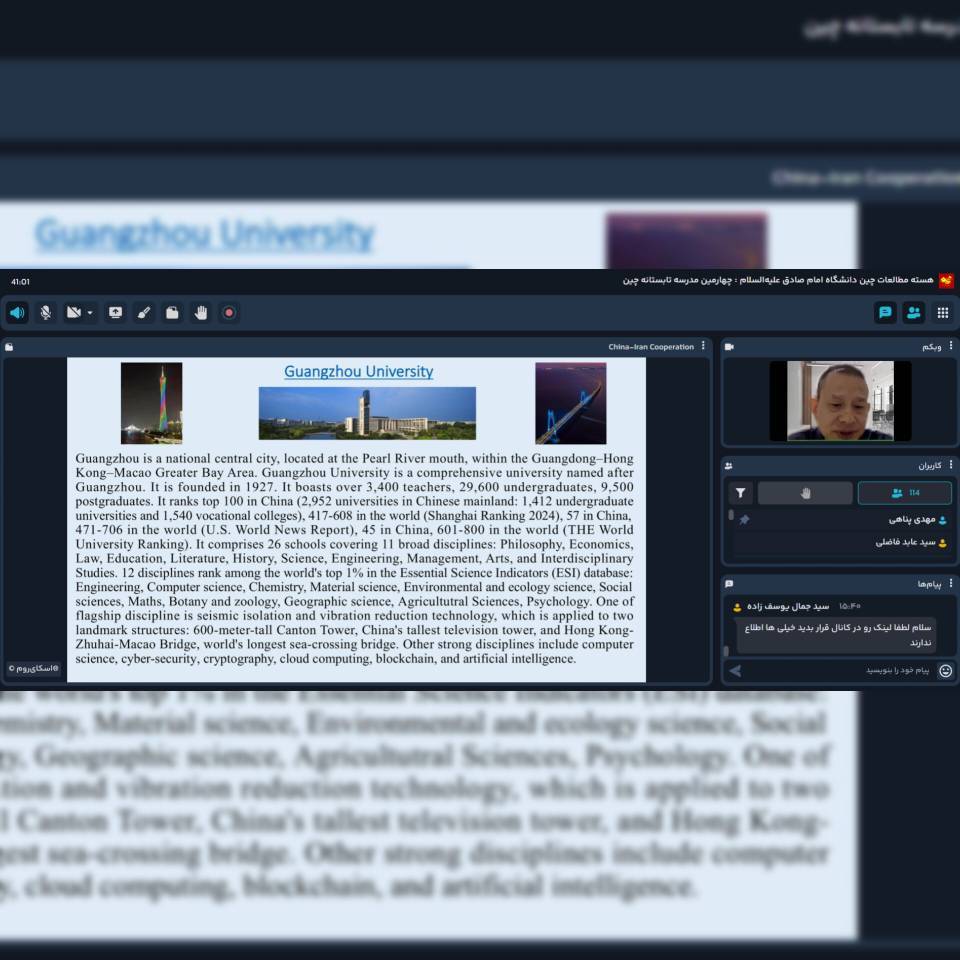
Task: Open the emoji picker
Action: [945, 671]
